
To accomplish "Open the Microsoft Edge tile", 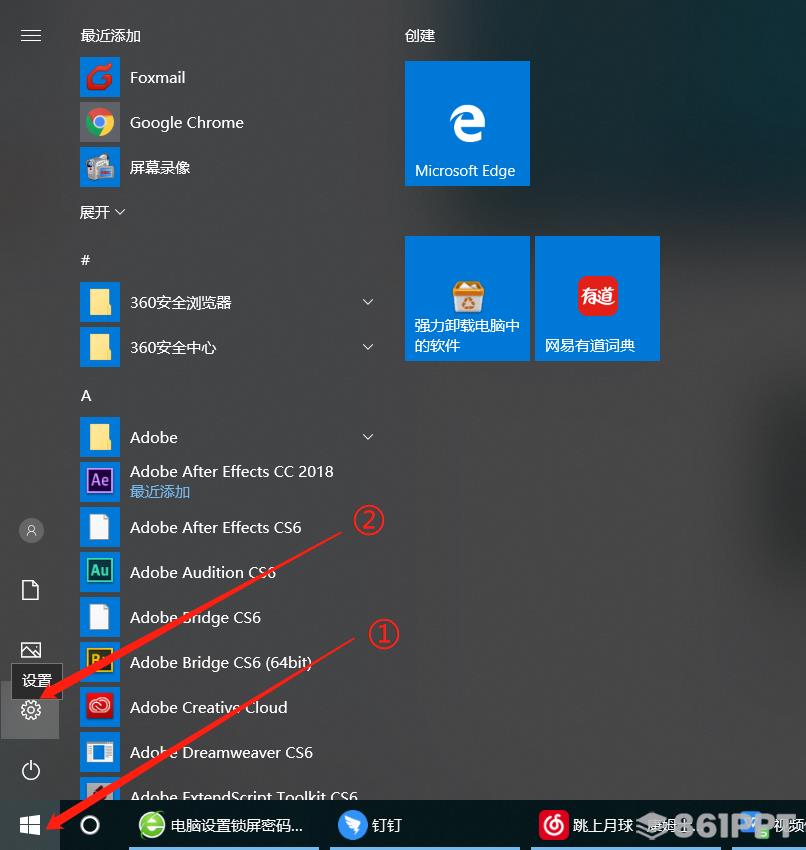I will coord(467,123).
